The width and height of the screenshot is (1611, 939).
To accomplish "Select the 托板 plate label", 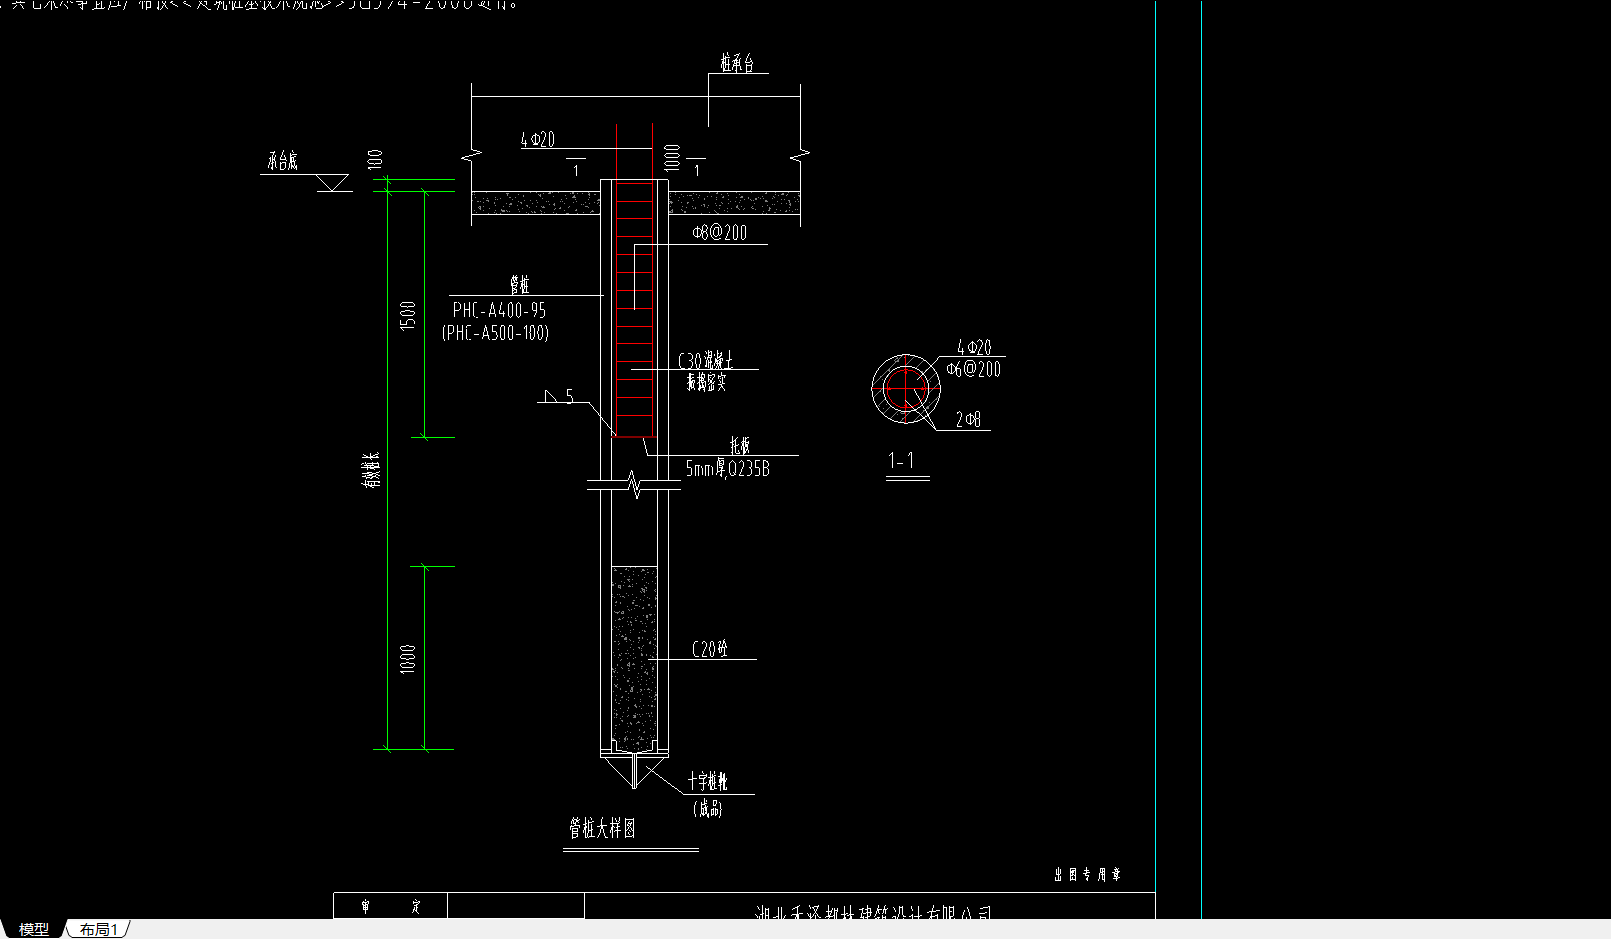I will tap(739, 446).
